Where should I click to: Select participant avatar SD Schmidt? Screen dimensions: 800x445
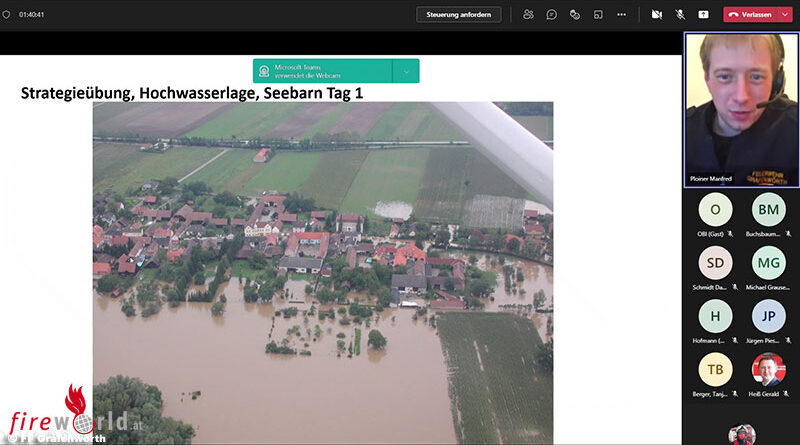pos(715,263)
